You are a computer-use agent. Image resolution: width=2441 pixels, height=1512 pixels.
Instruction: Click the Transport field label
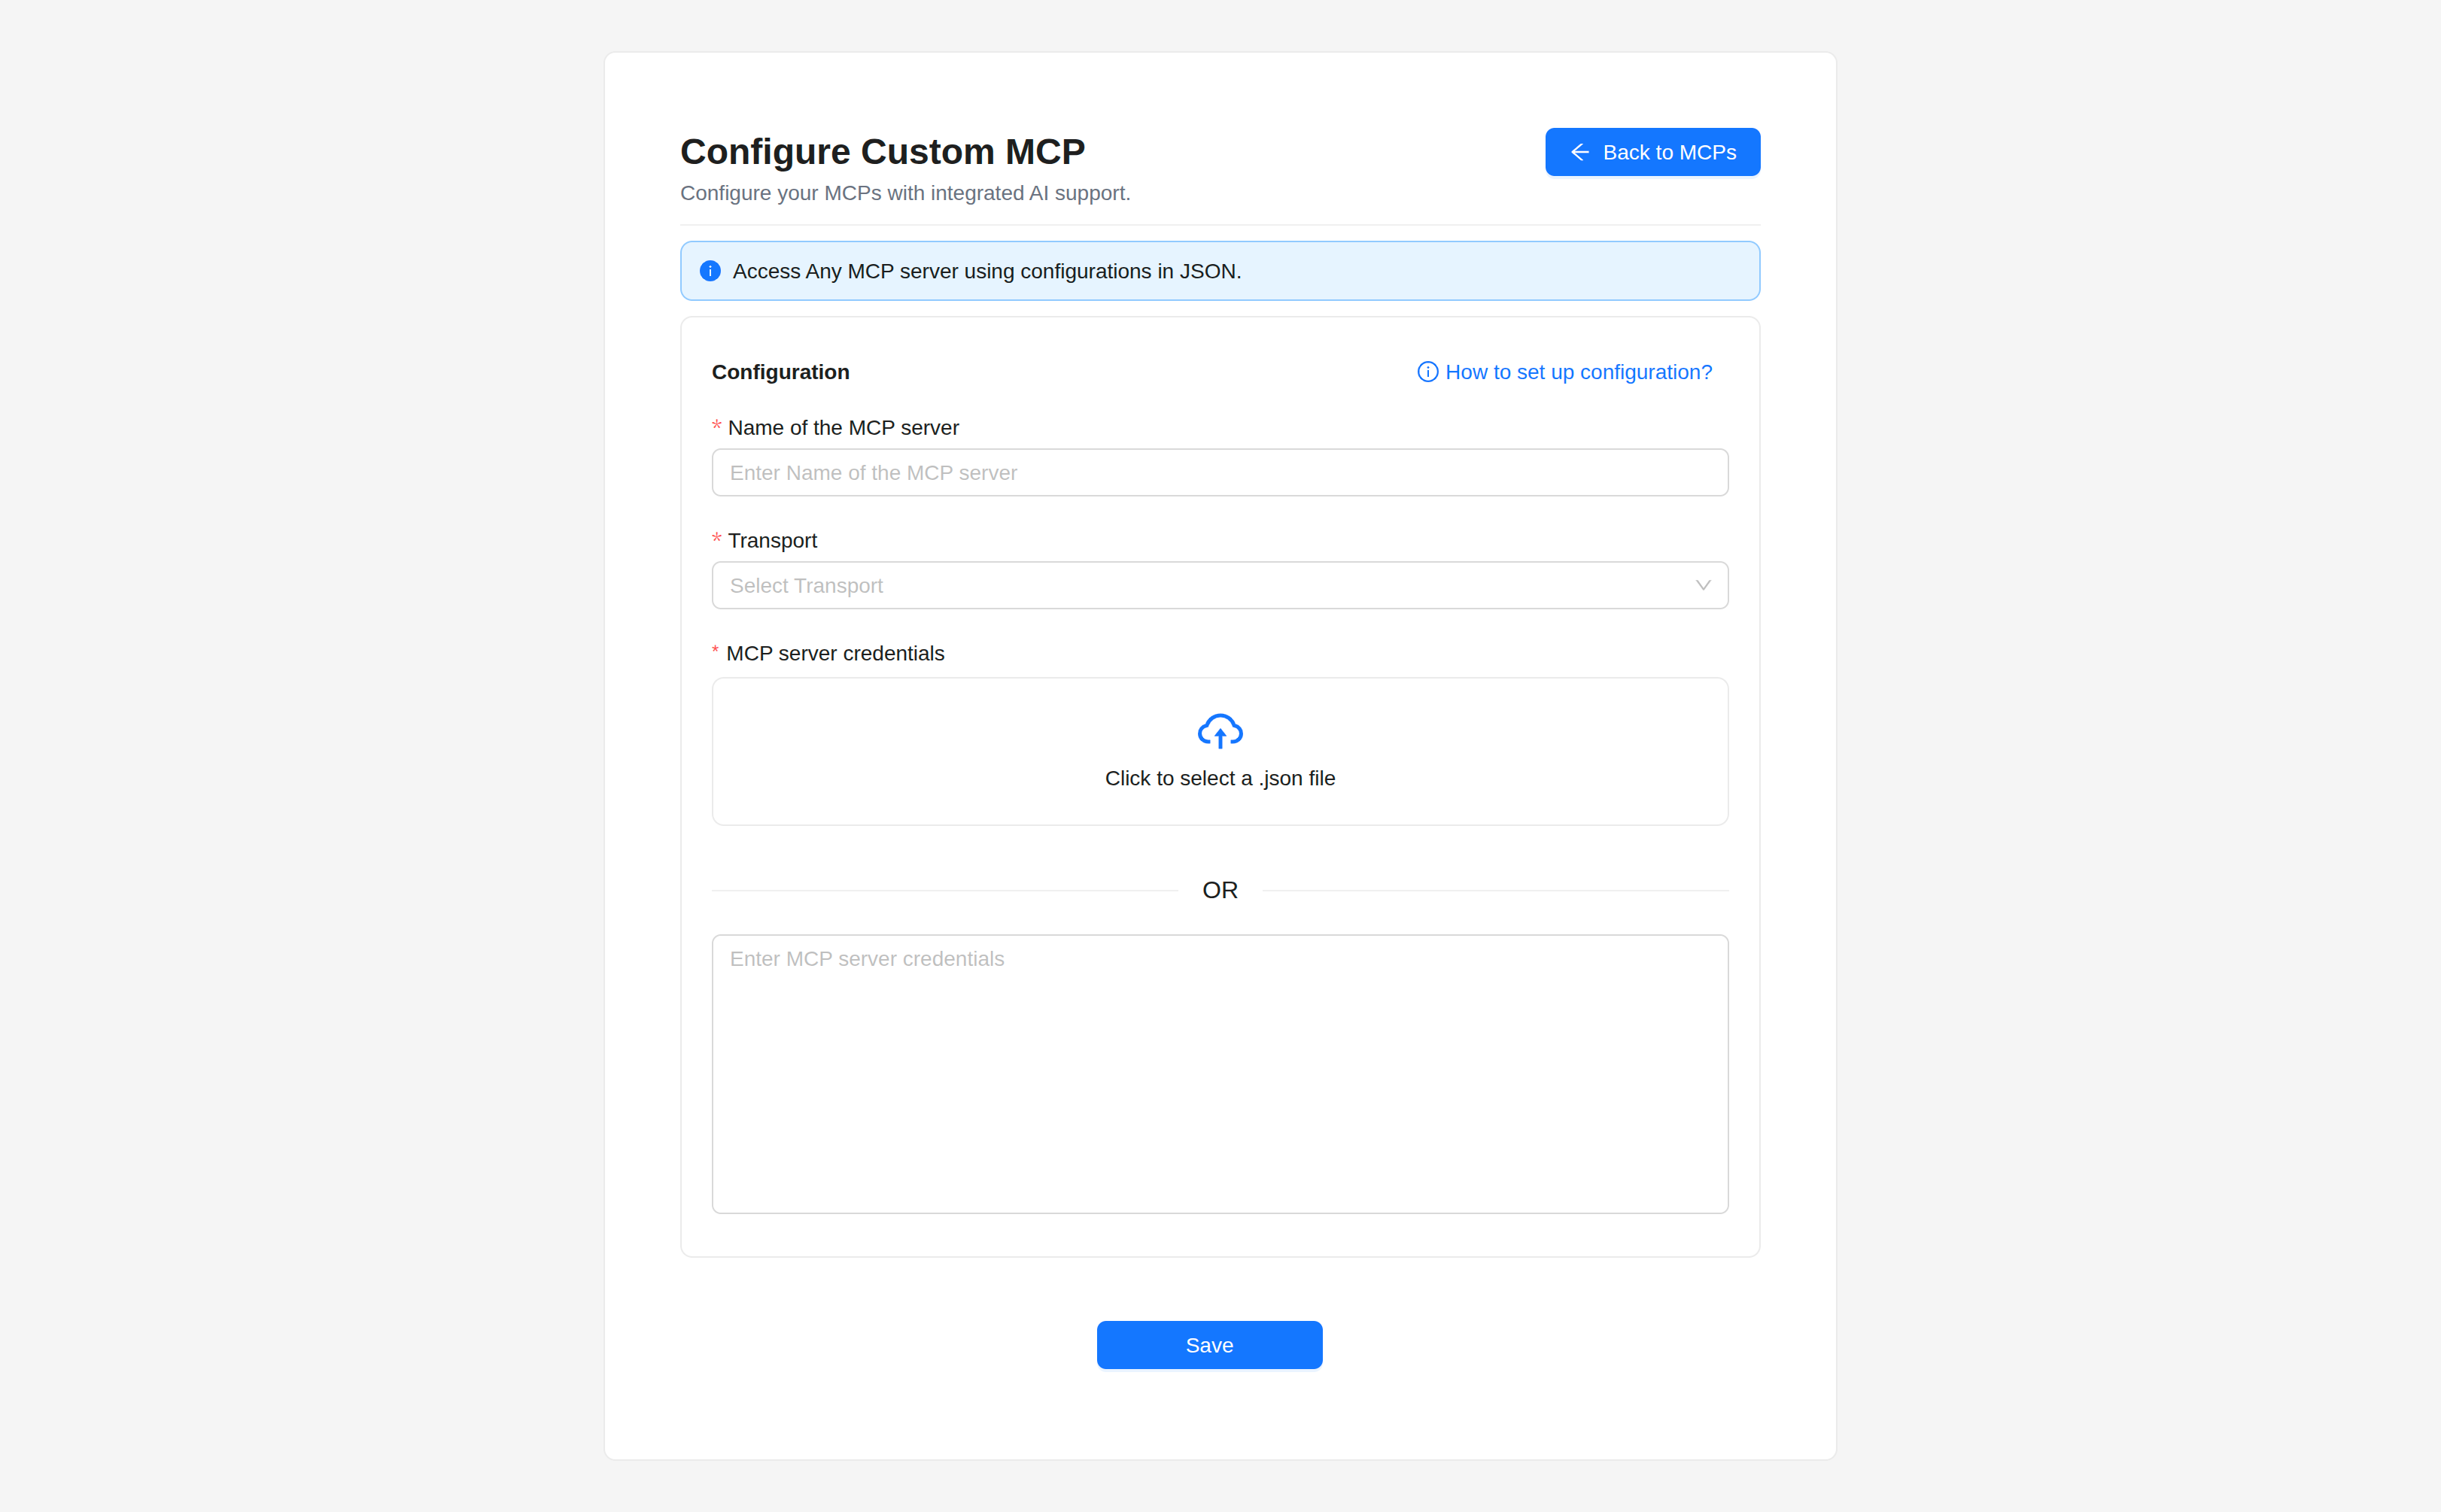click(x=772, y=541)
